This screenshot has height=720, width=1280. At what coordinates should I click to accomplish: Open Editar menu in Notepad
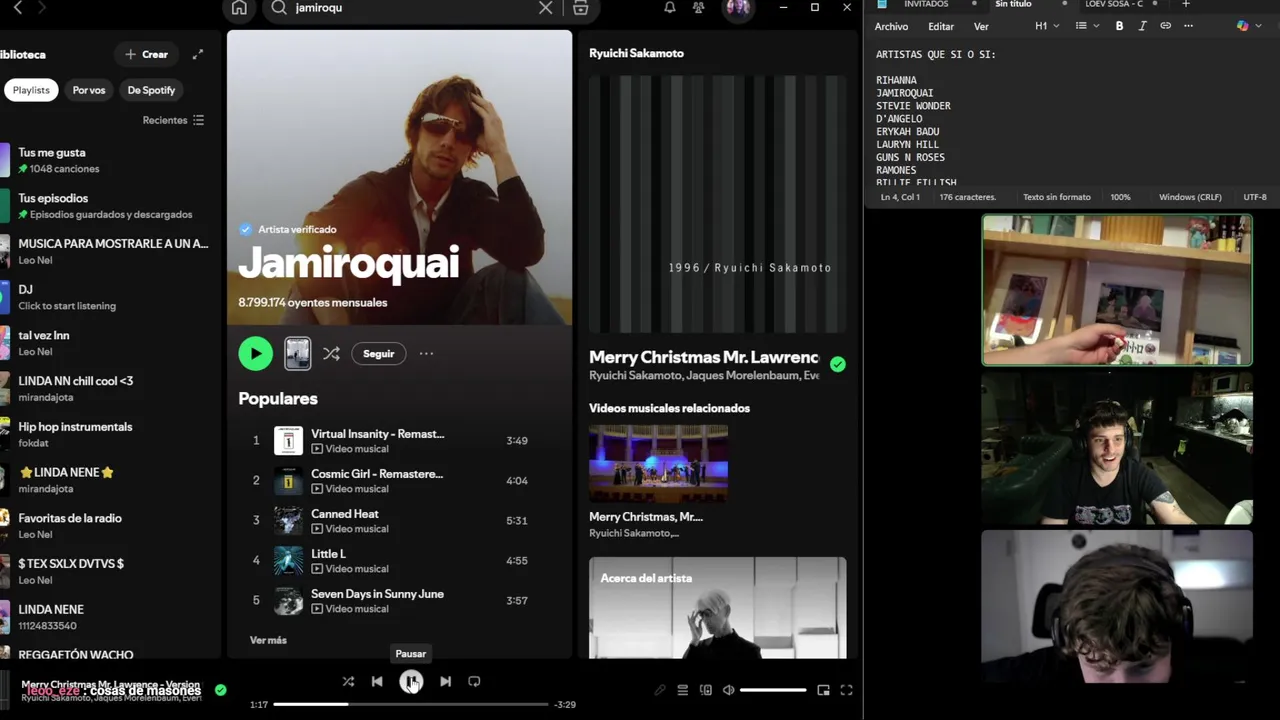tap(941, 26)
